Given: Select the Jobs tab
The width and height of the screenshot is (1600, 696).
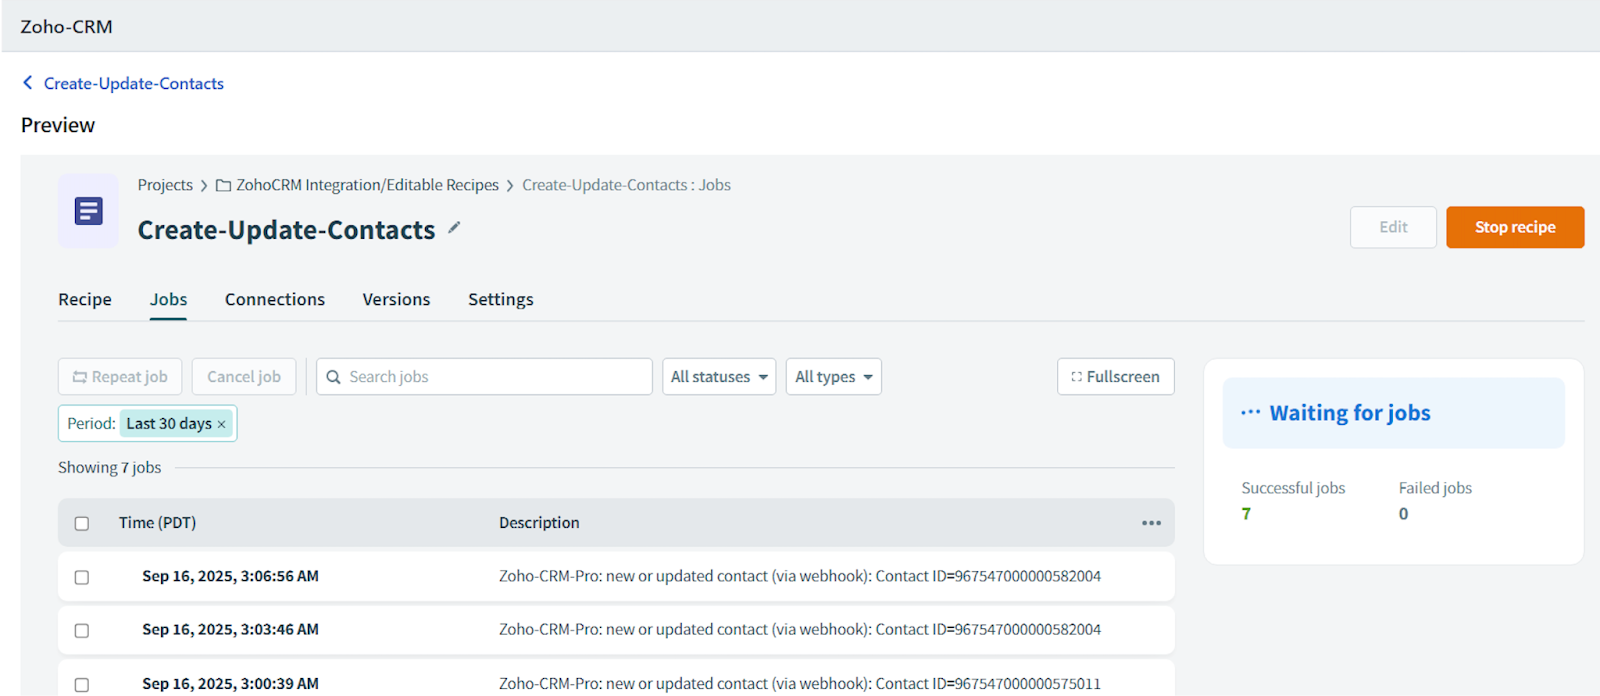Looking at the screenshot, I should tap(168, 299).
